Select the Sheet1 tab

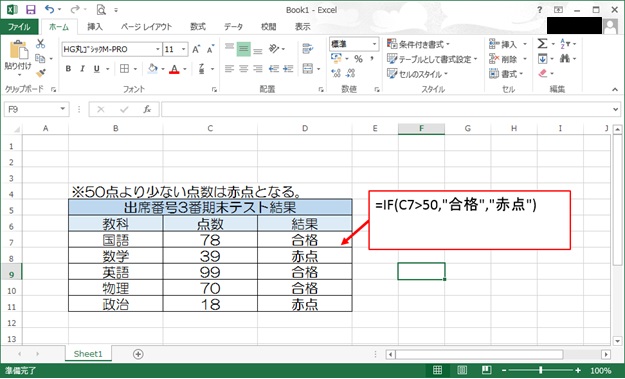[x=88, y=354]
